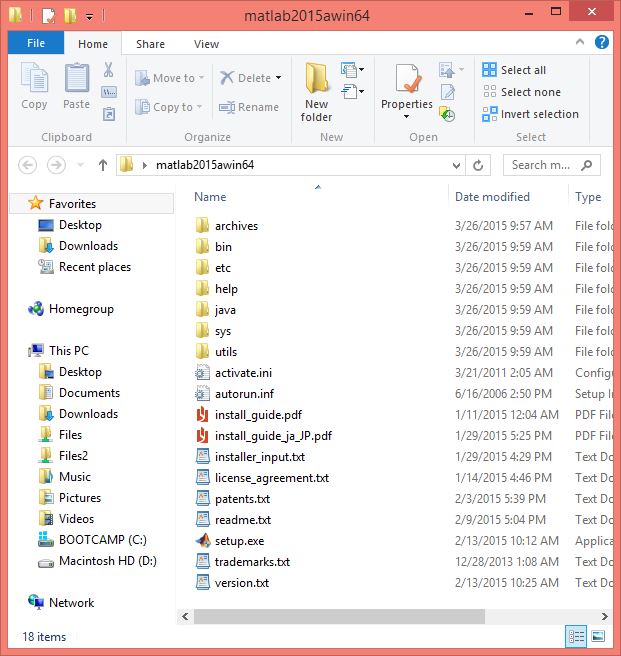Click the Rename button
The image size is (621, 656).
pyautogui.click(x=249, y=107)
